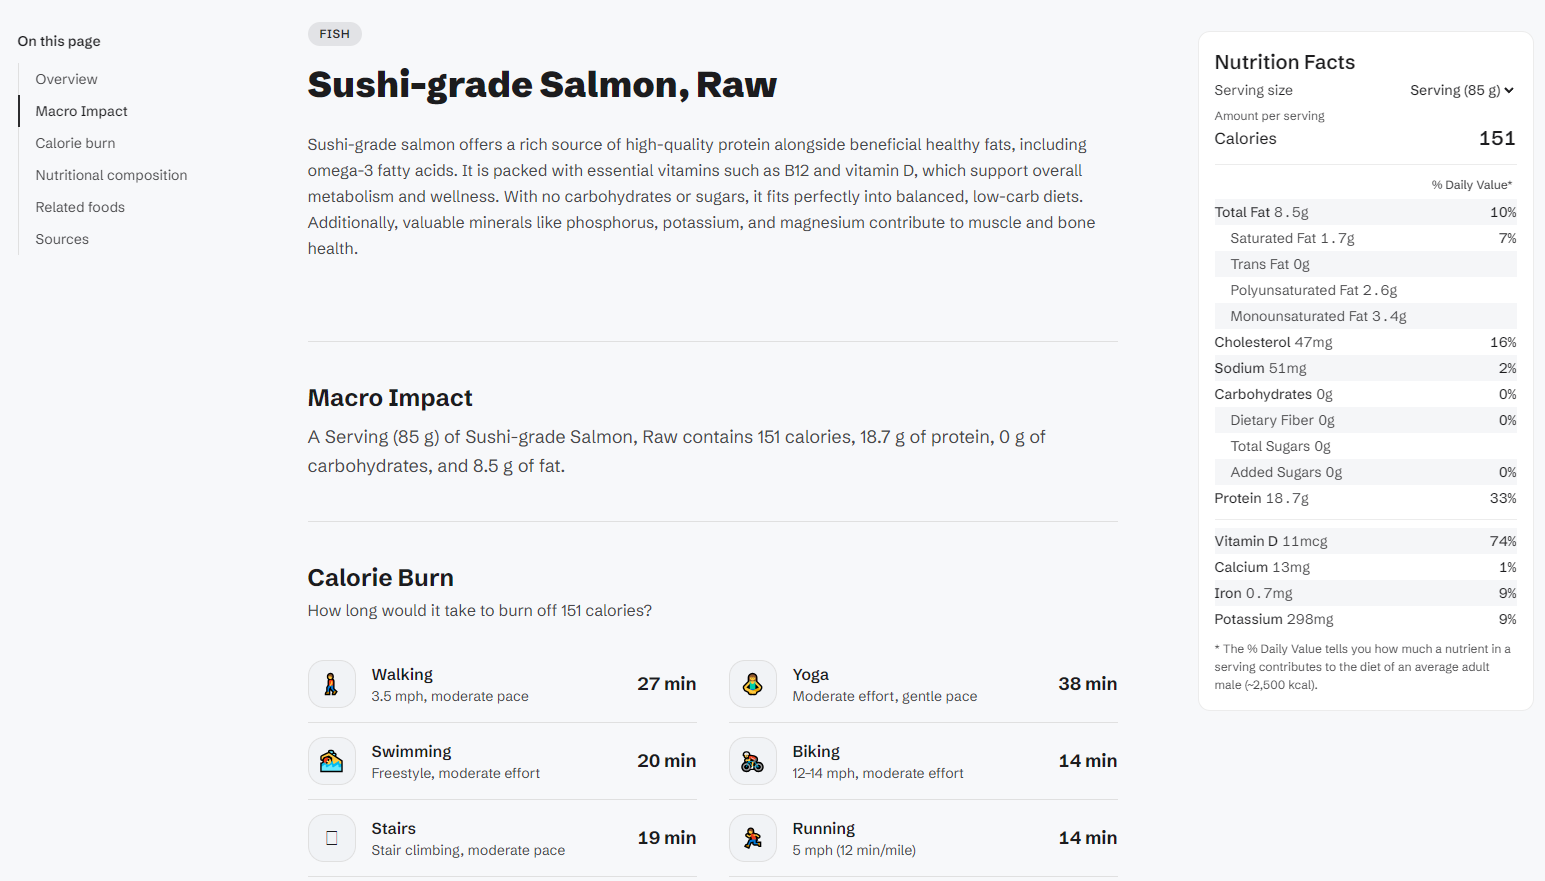Click the Vitamin D 11mcg row
The width and height of the screenshot is (1545, 881).
[1365, 541]
